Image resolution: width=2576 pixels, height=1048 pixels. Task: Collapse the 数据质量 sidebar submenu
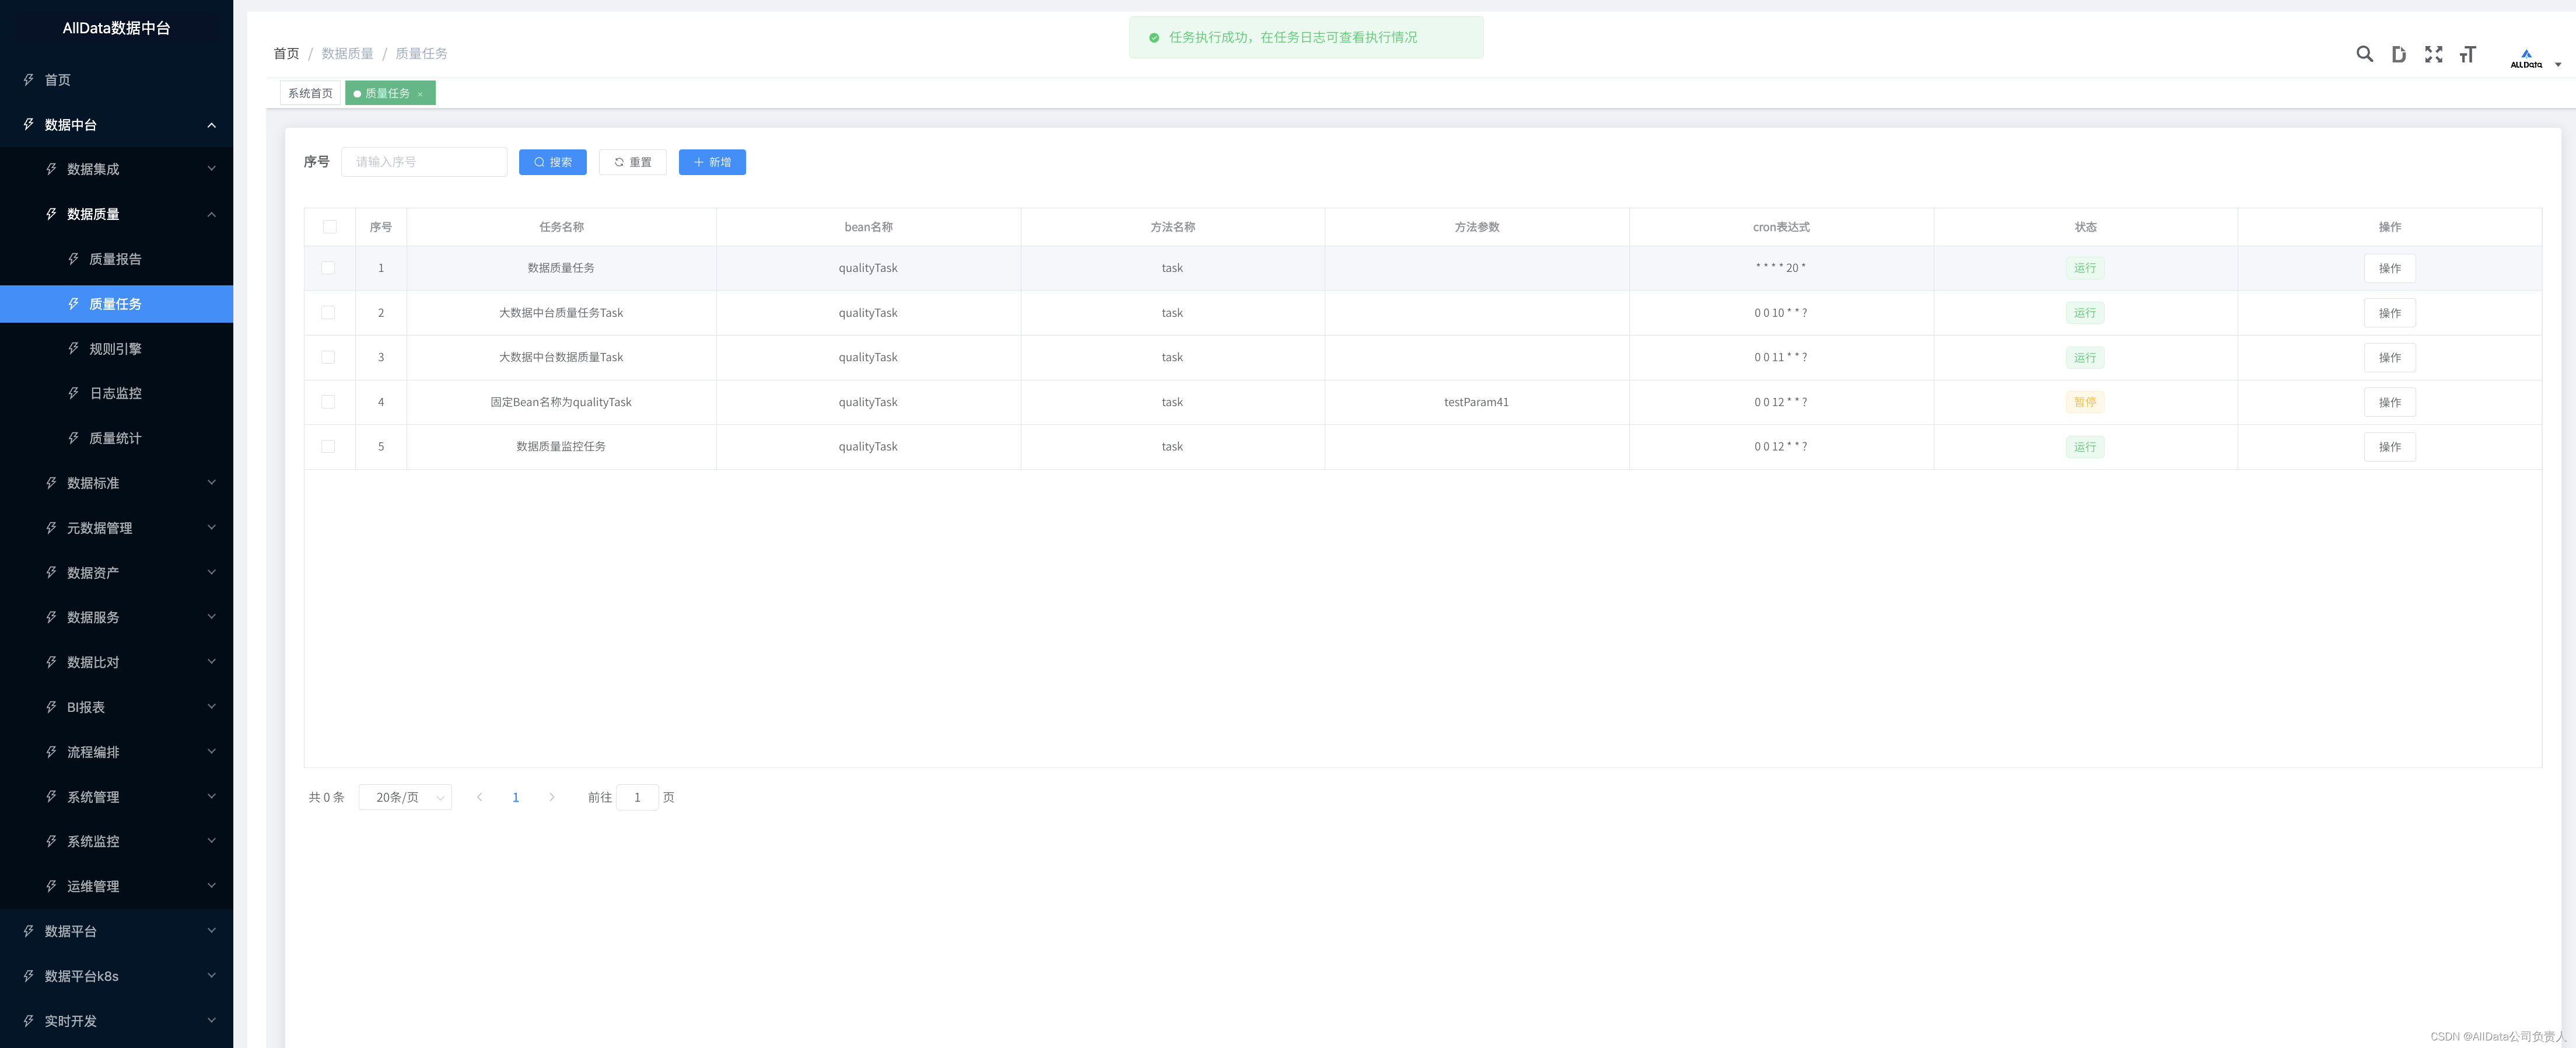[x=116, y=214]
